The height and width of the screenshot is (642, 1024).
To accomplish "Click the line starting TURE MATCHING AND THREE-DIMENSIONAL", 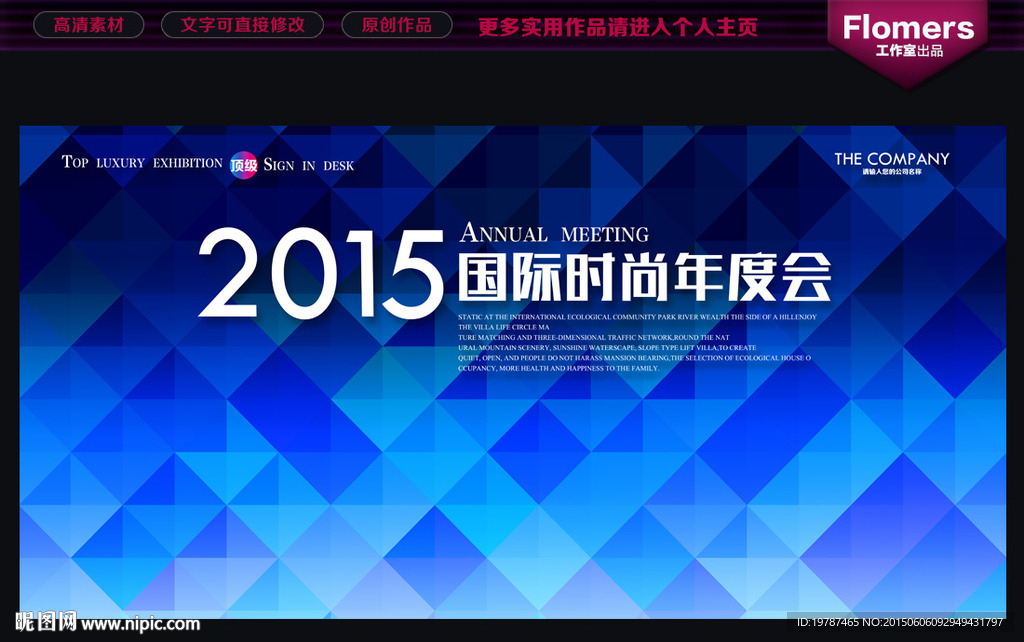I will click(x=594, y=338).
